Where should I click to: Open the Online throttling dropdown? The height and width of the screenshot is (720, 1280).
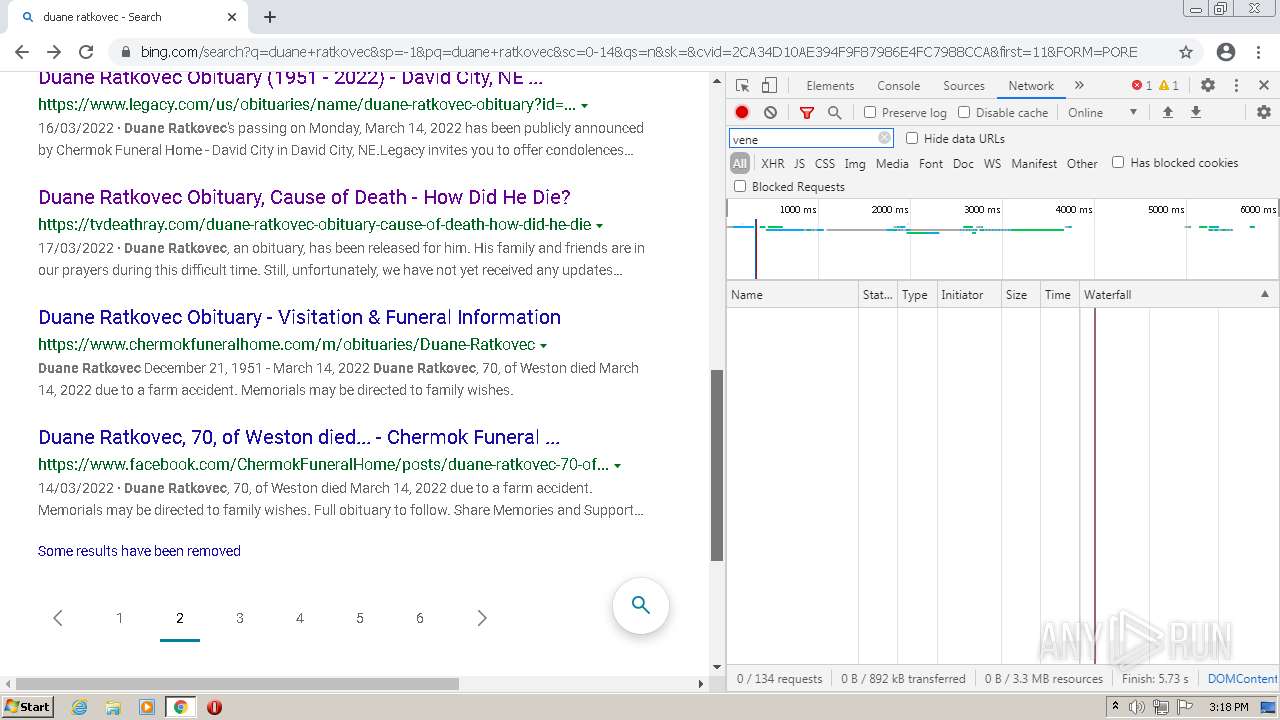click(x=1102, y=113)
